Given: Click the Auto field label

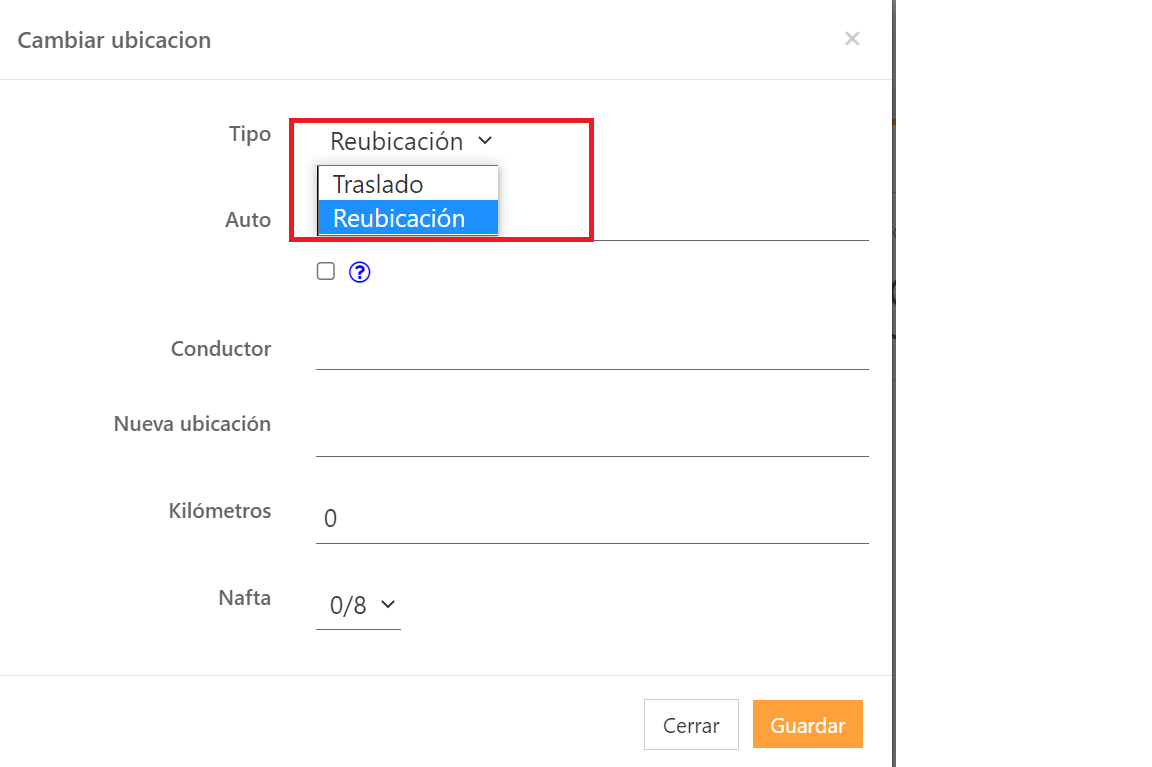Looking at the screenshot, I should (x=248, y=220).
